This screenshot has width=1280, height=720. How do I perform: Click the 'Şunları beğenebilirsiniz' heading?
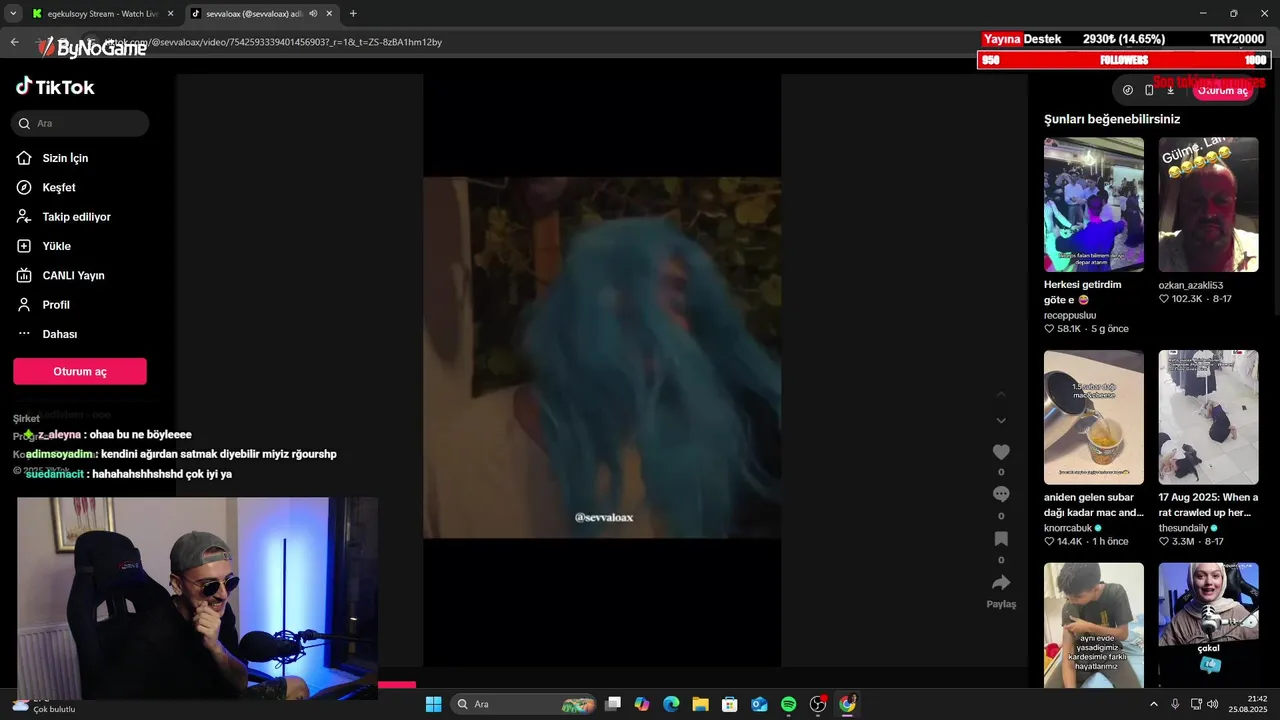[1112, 119]
